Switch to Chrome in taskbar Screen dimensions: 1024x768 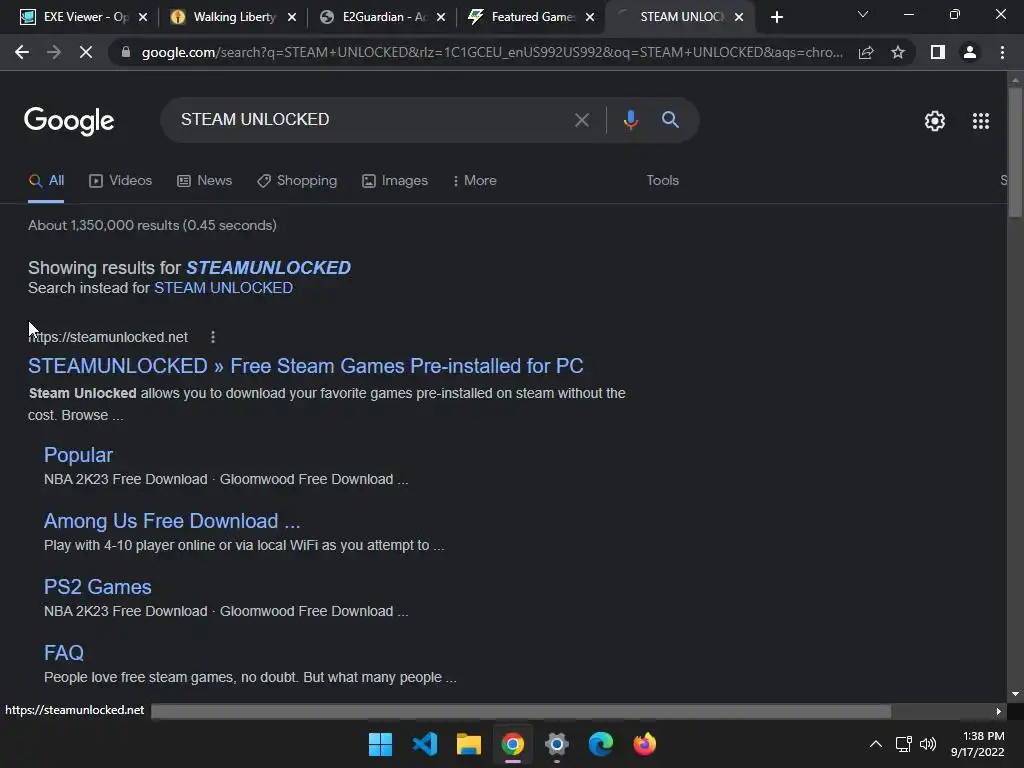tap(513, 744)
